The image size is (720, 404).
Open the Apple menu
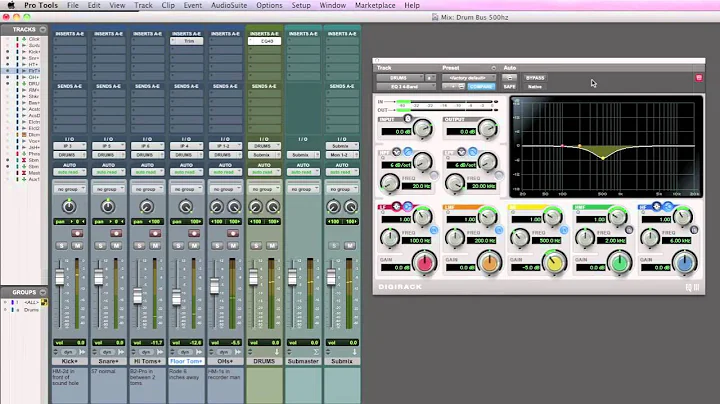11,5
